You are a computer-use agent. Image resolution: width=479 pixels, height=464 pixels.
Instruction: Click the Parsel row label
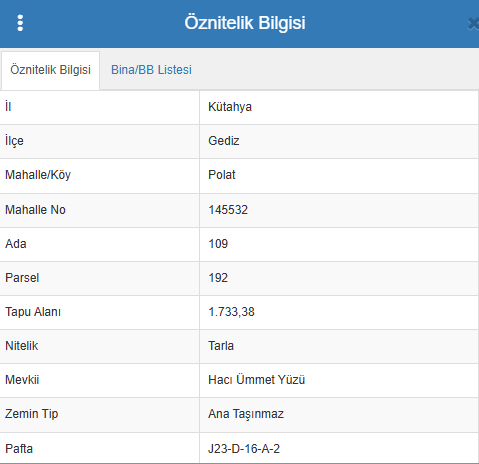(22, 278)
